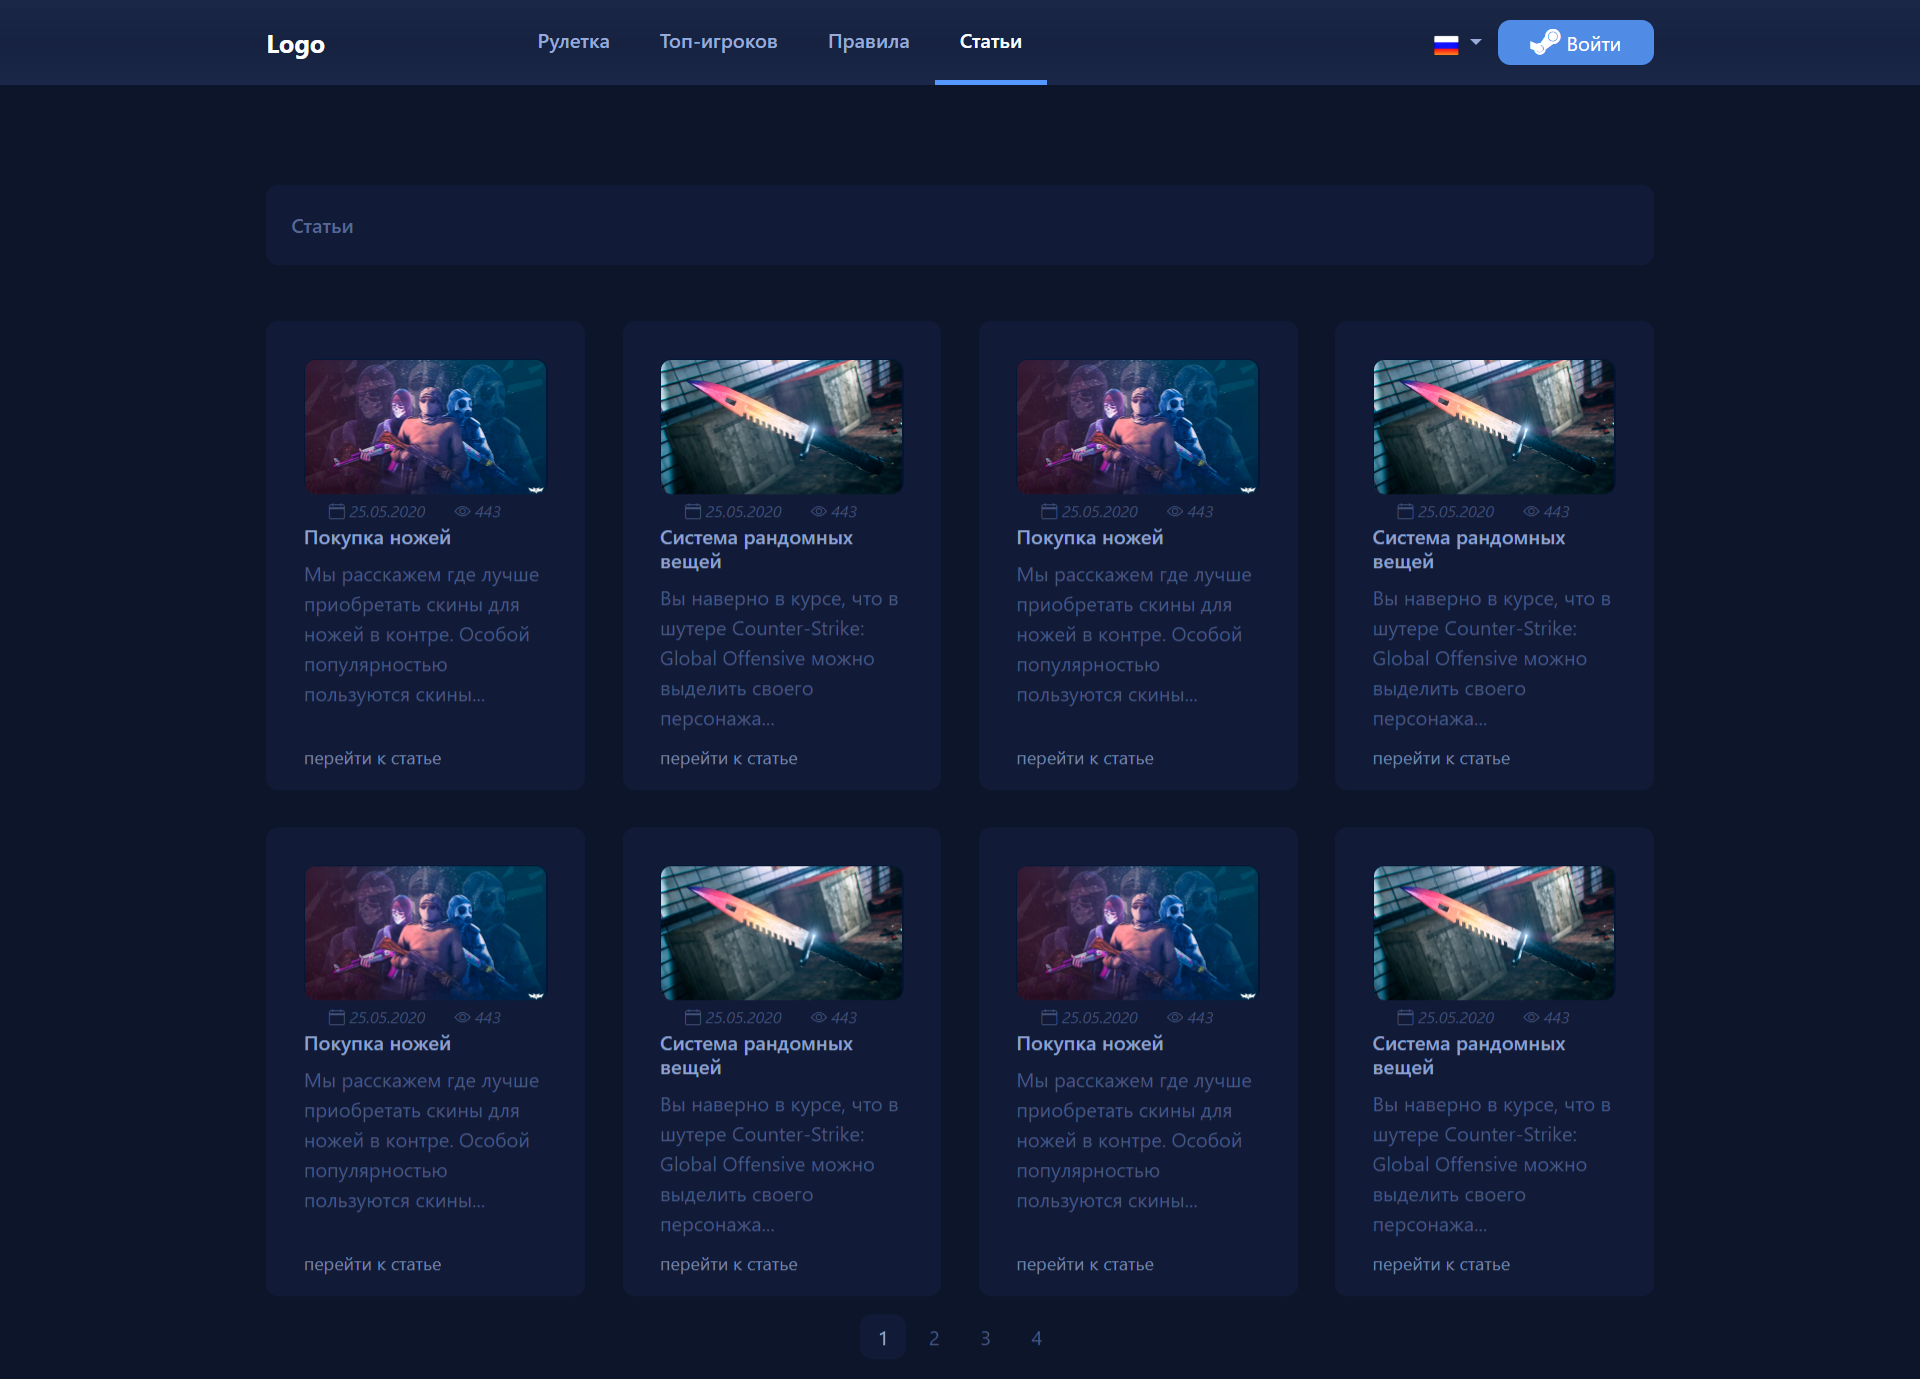
Task: Go to pagination page 2
Action: point(934,1338)
